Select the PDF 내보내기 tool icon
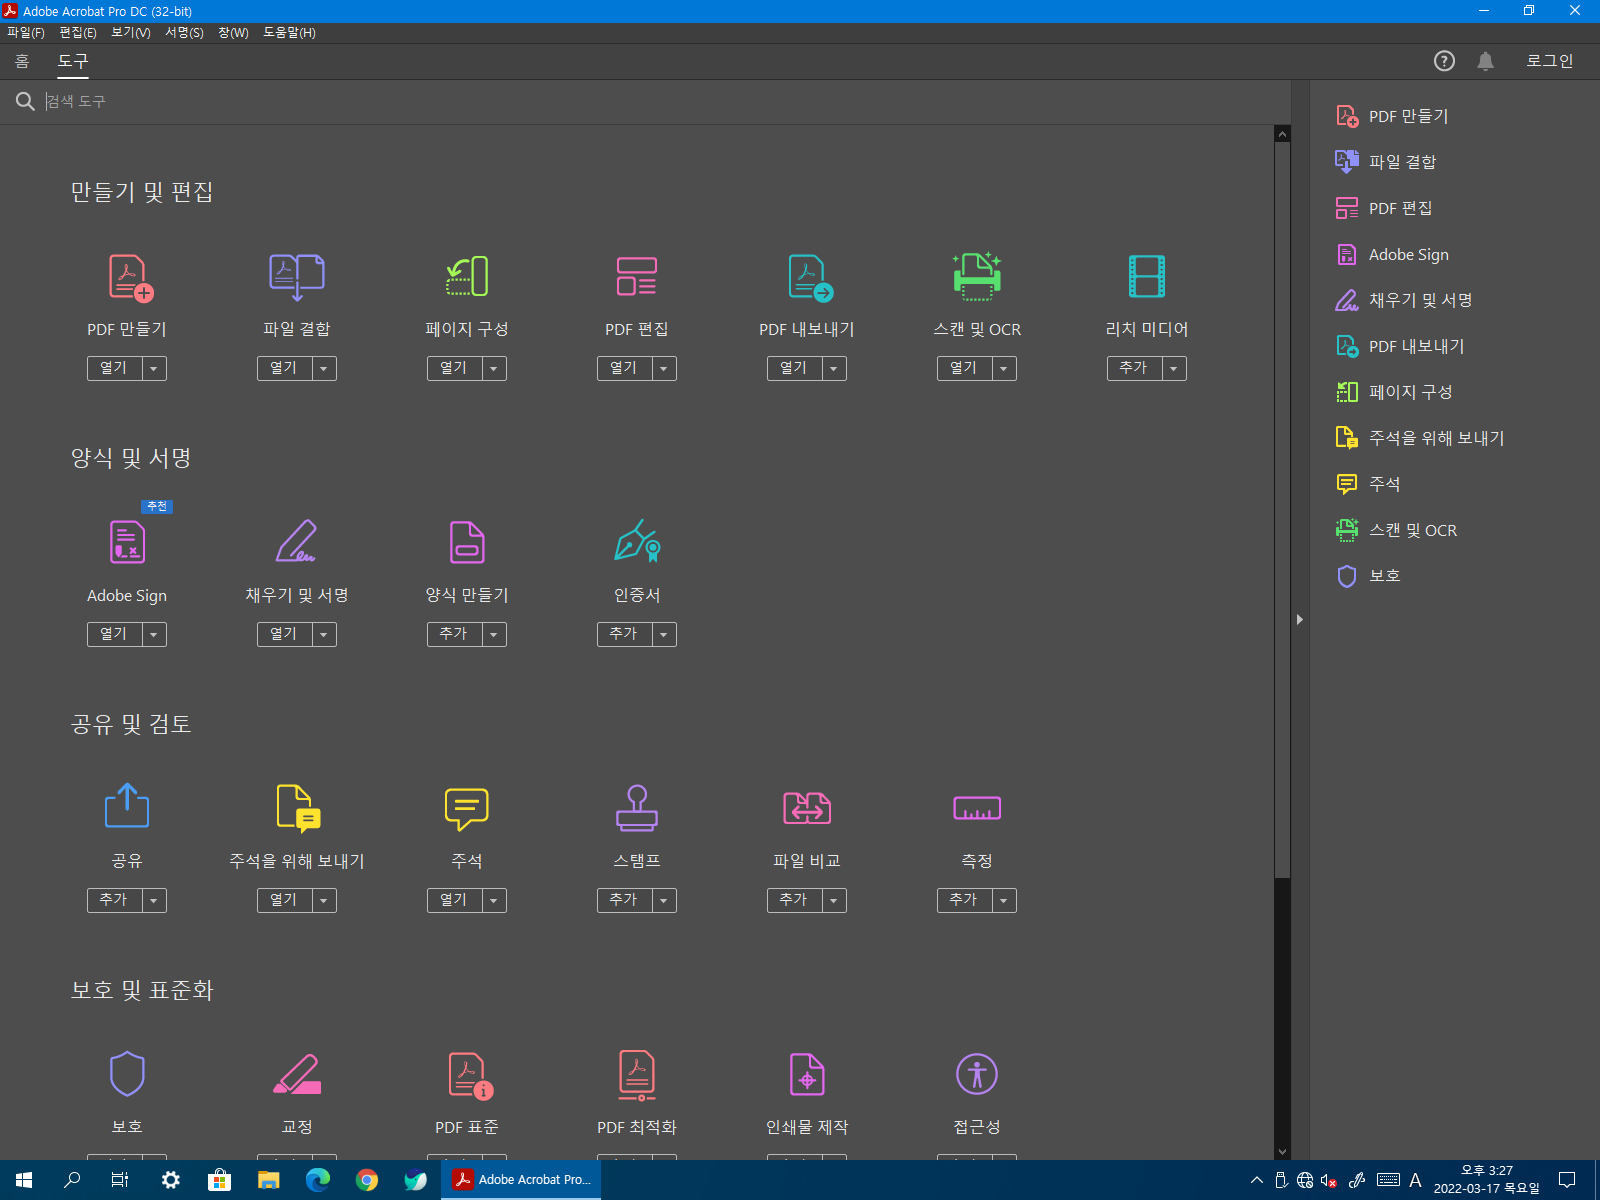Viewport: 1600px width, 1200px height. tap(810, 277)
